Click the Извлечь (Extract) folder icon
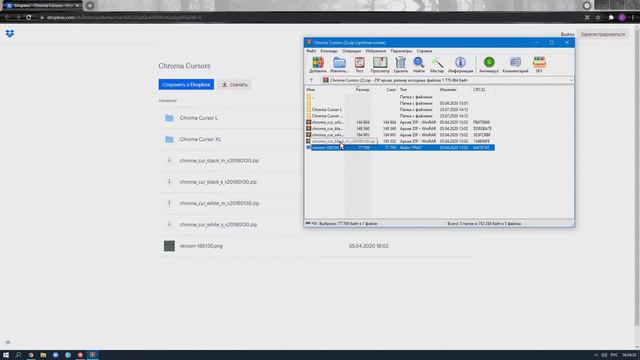640x360 pixels. [x=339, y=64]
